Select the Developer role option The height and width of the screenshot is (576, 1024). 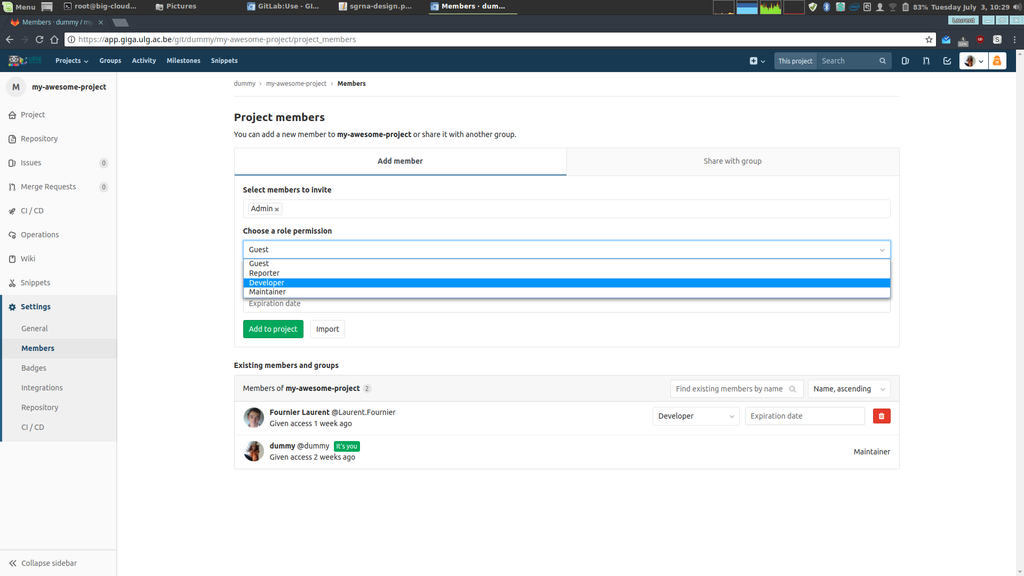[566, 283]
